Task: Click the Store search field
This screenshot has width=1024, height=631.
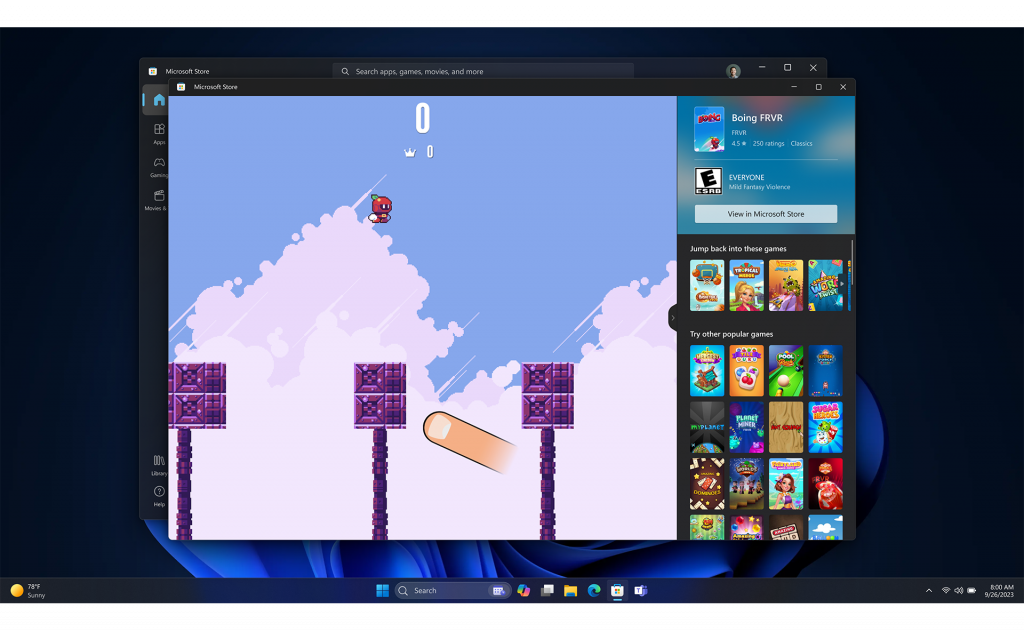Action: (485, 71)
